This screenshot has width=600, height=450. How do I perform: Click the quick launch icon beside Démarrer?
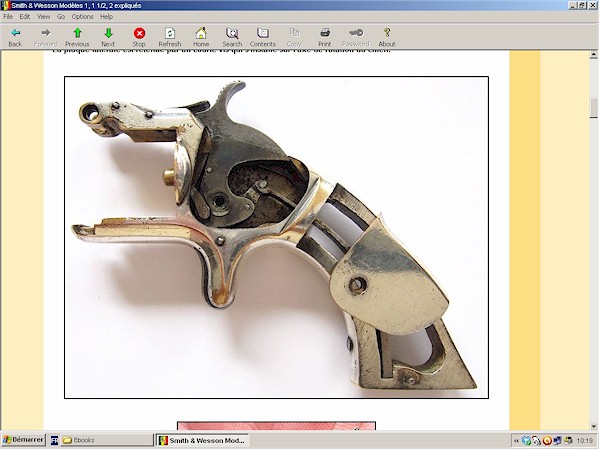(x=54, y=440)
